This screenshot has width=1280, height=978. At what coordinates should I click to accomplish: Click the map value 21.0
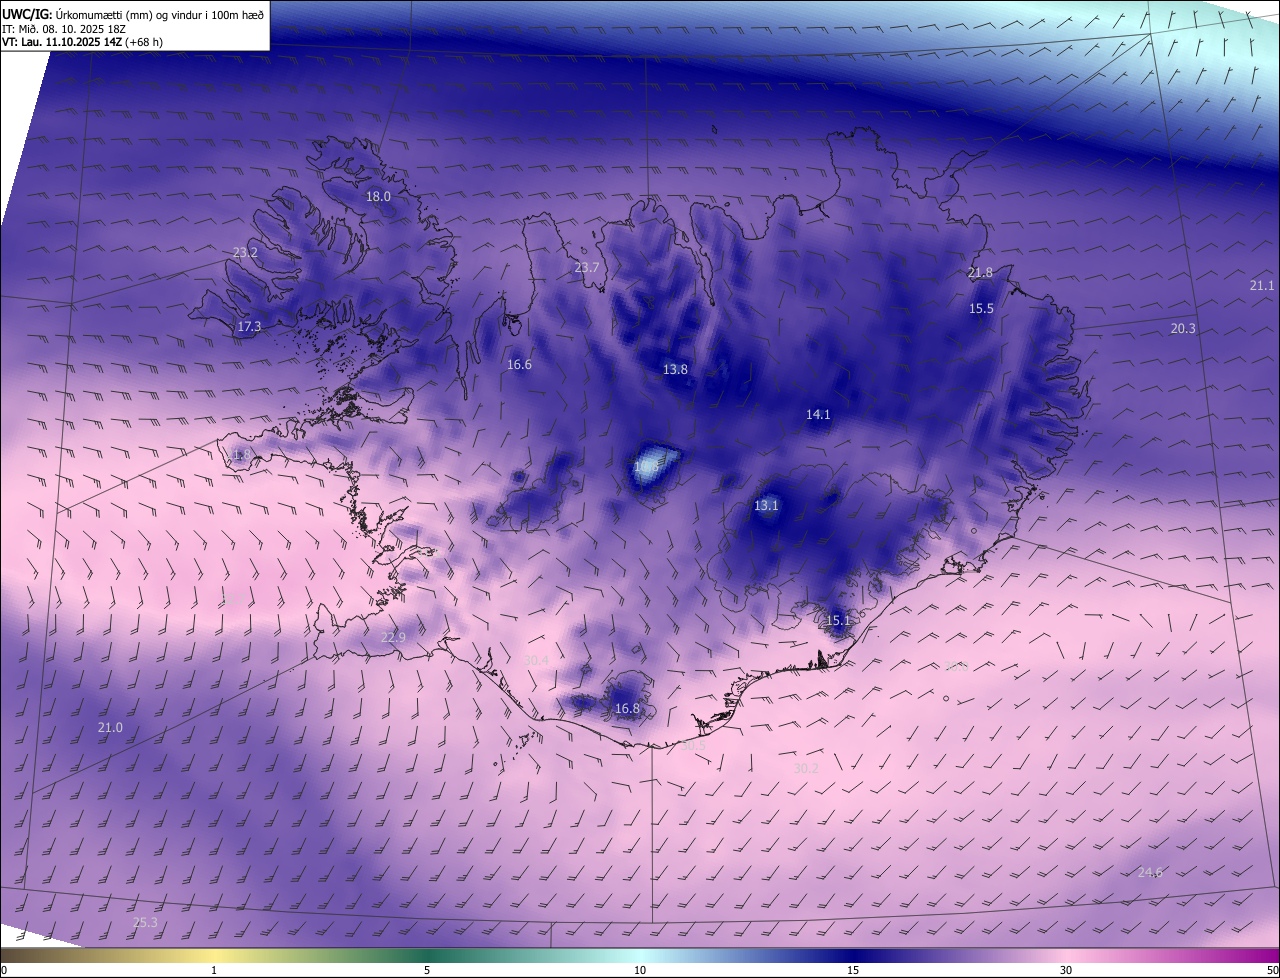click(x=110, y=728)
